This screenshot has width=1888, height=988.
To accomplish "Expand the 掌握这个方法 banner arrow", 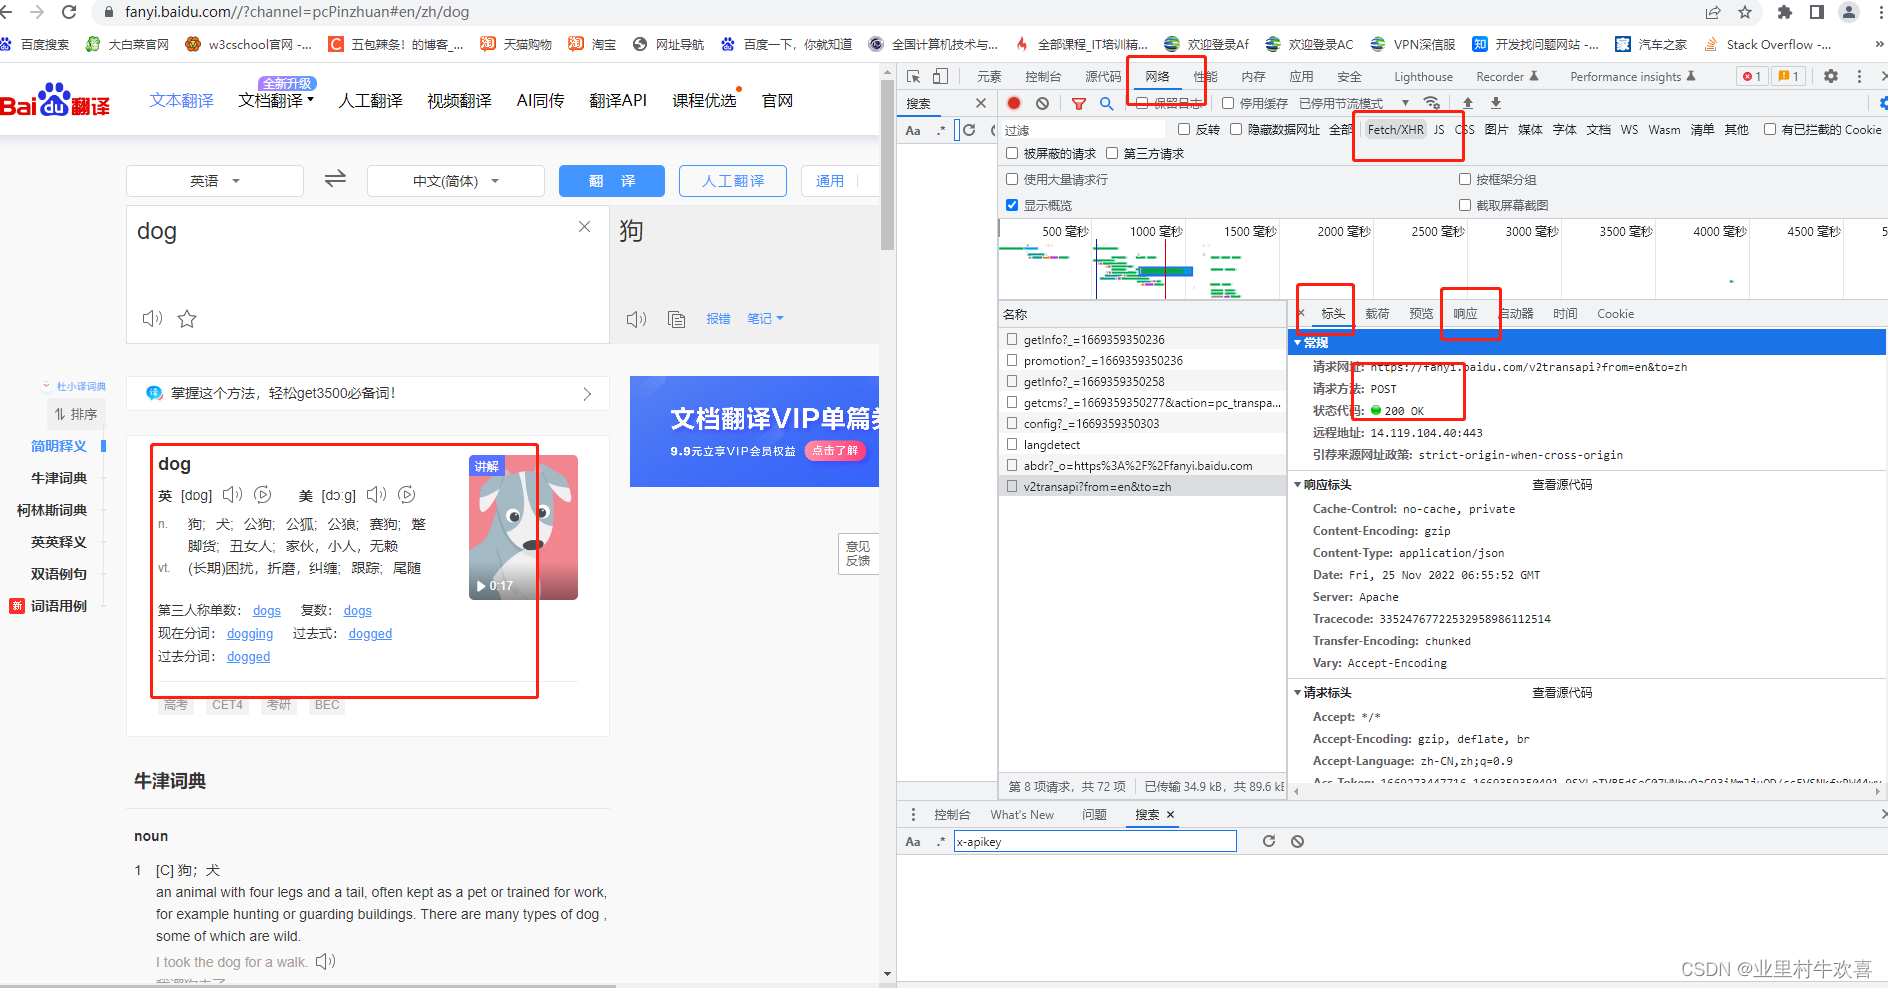I will 587,394.
